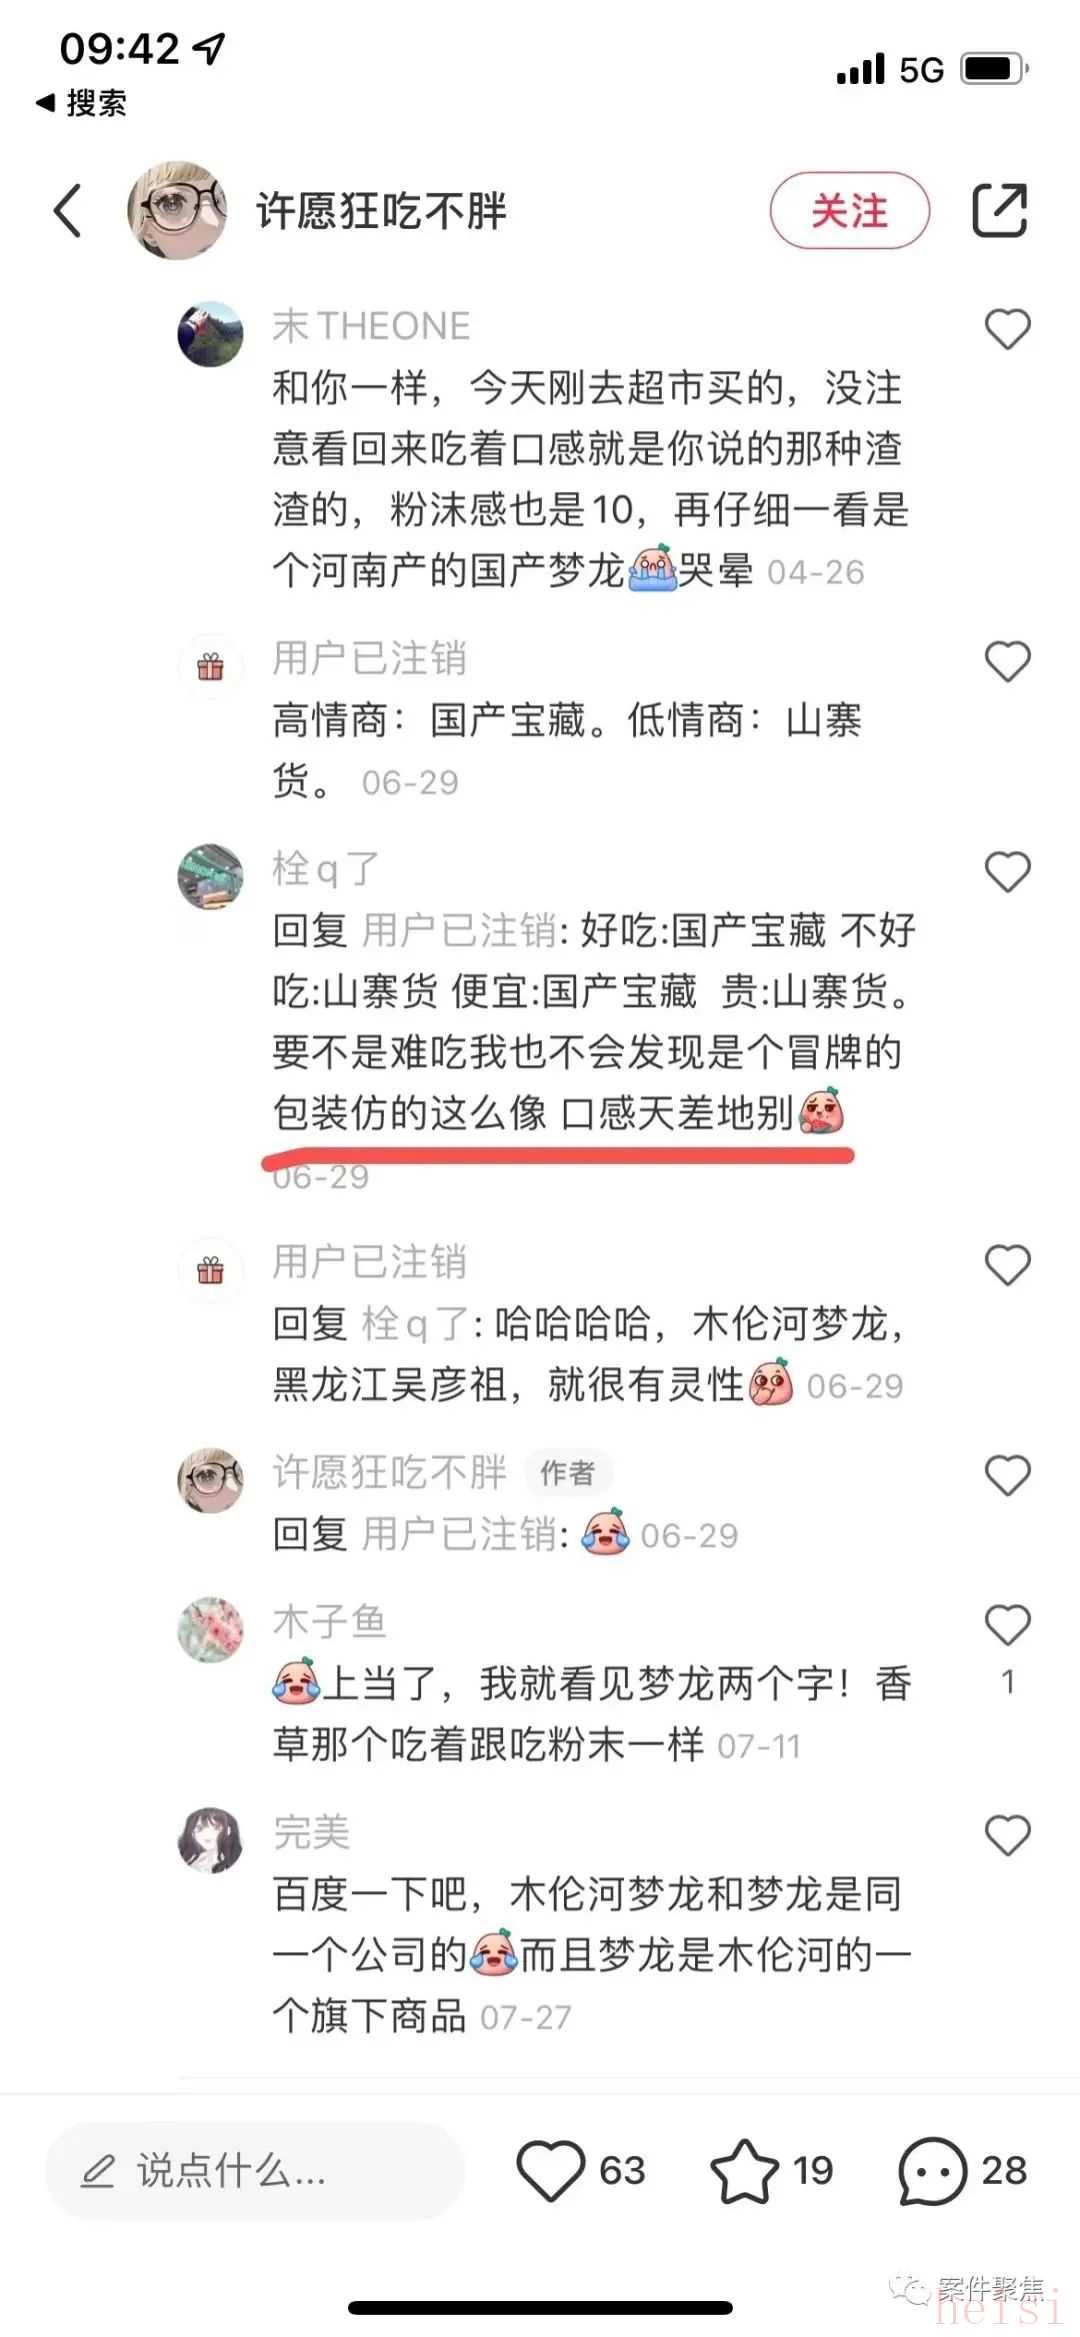The height and width of the screenshot is (2337, 1080).
Task: Return to 搜索 via status bar link
Action: coord(81,102)
